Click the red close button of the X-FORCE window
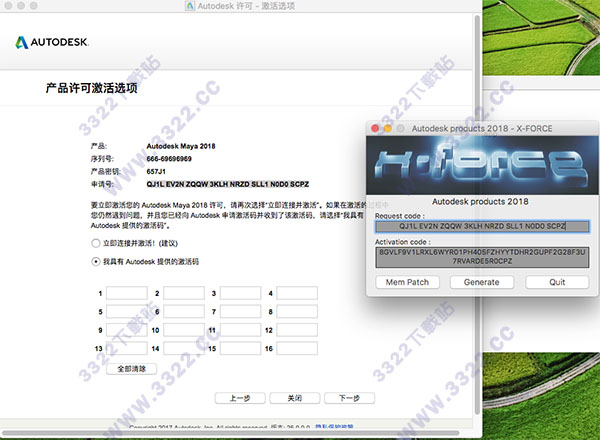The height and width of the screenshot is (440, 600). (375, 129)
